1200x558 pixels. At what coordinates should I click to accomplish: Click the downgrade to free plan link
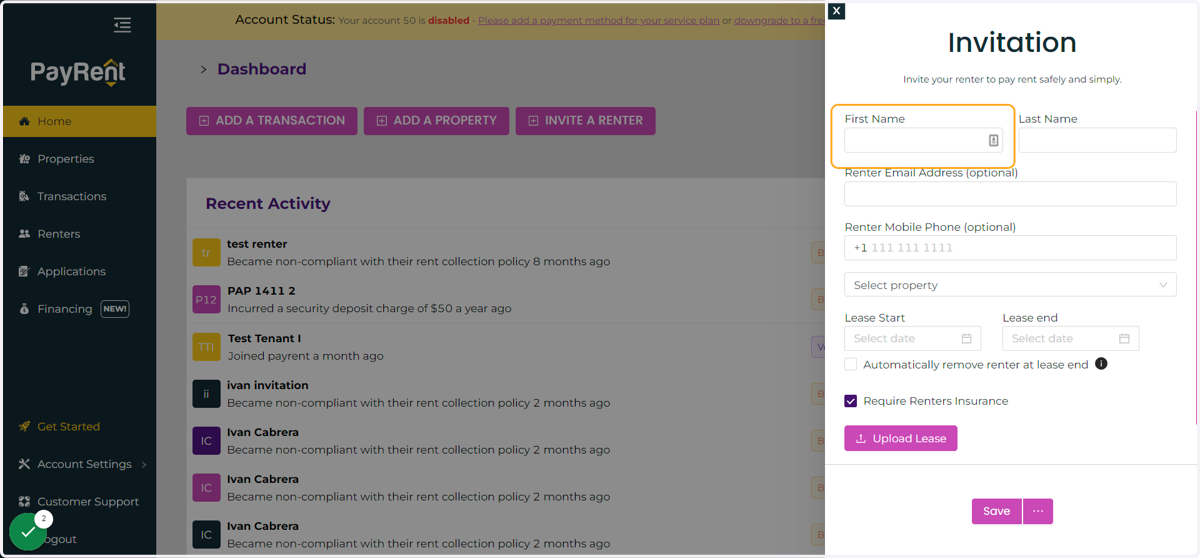[779, 20]
